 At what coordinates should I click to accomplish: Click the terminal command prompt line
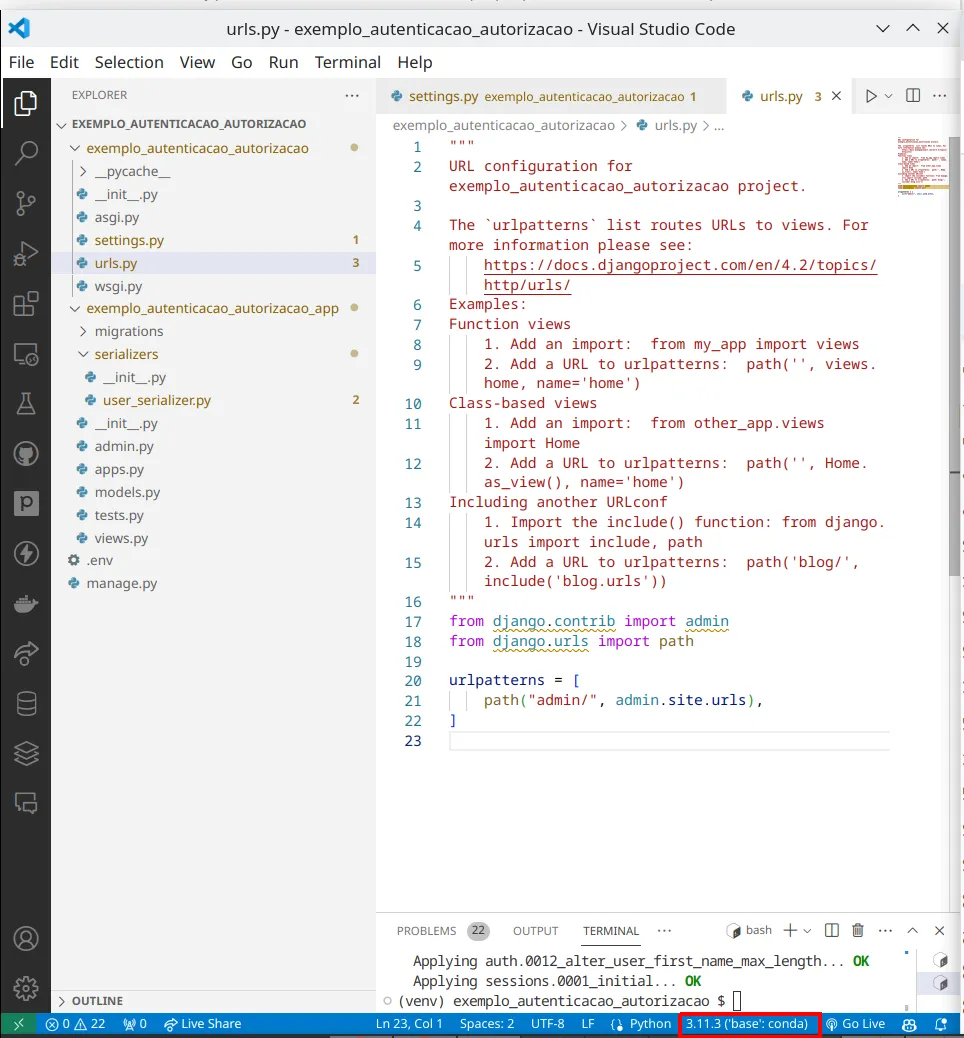click(x=569, y=1001)
